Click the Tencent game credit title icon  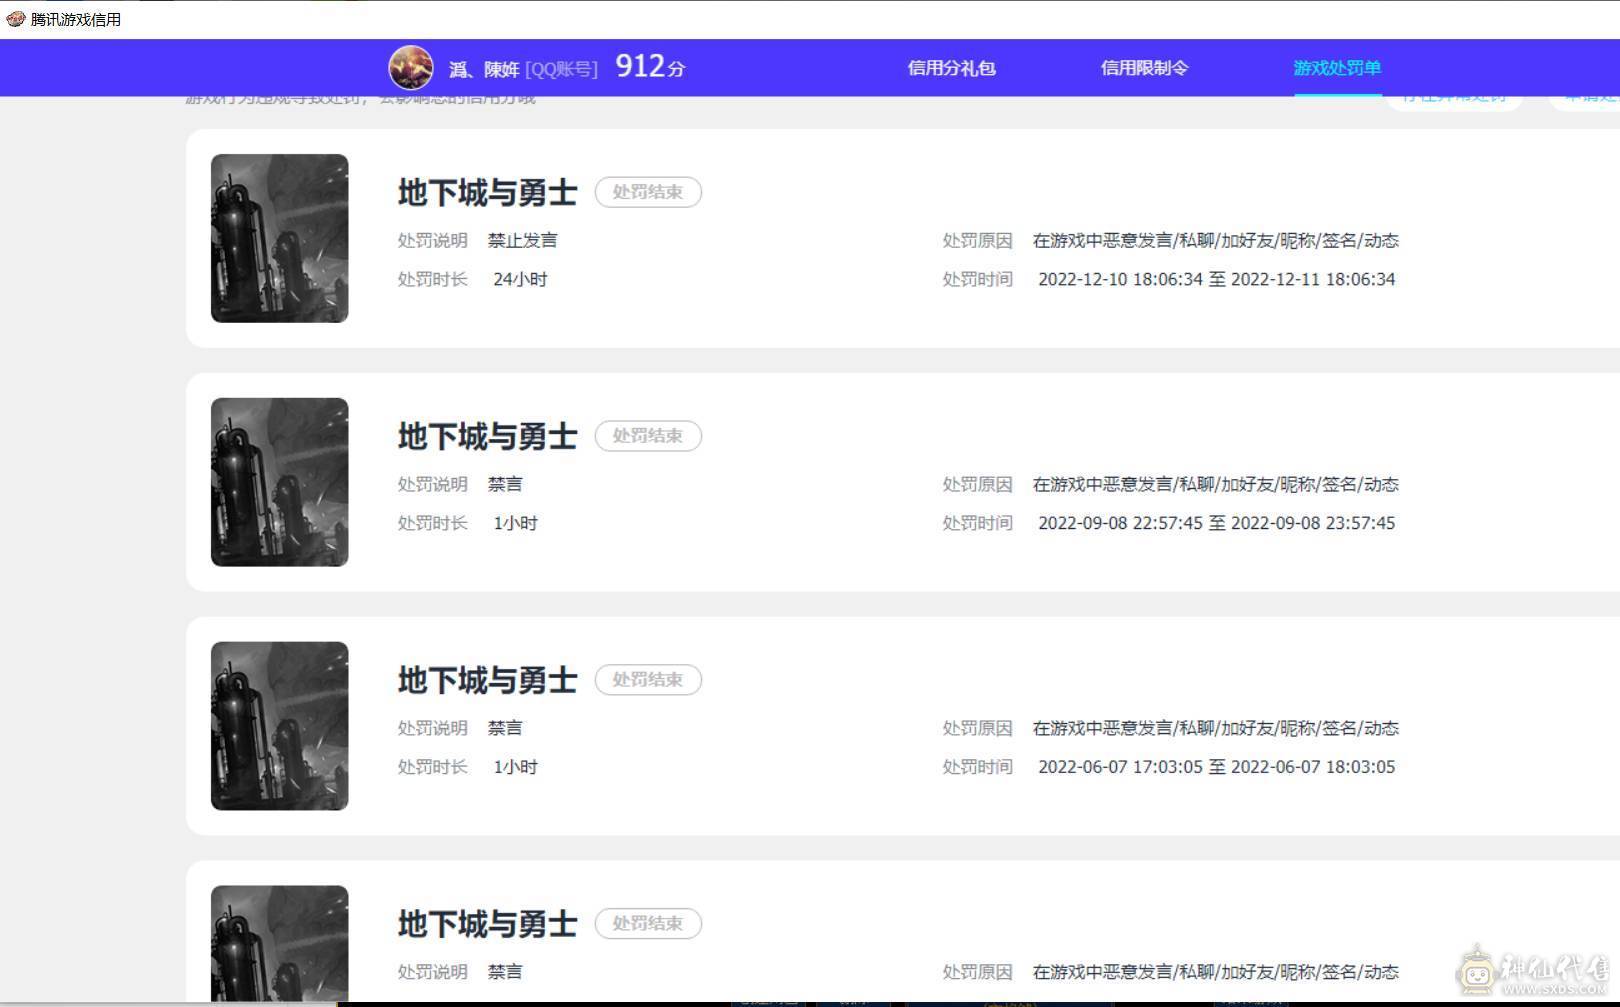click(x=15, y=19)
